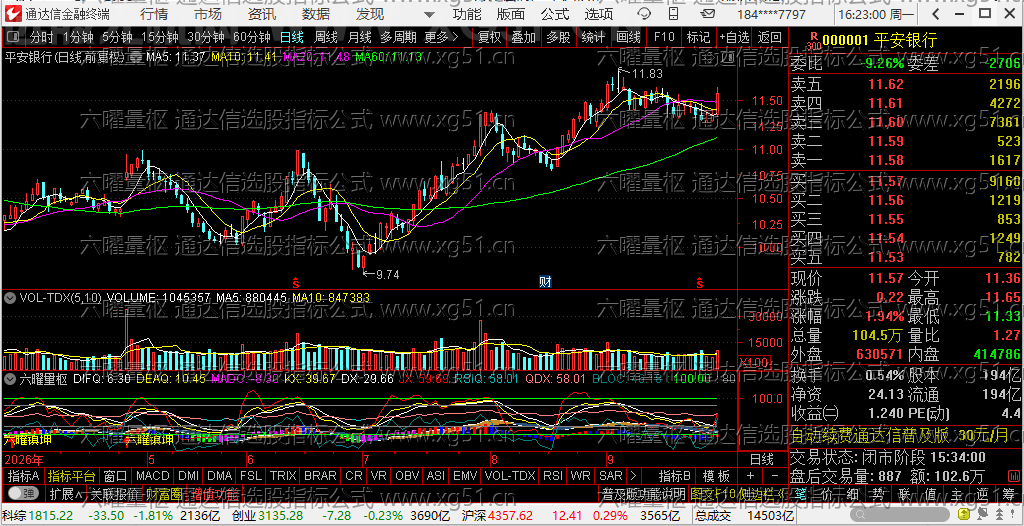Select the 月线 monthly period
The height and width of the screenshot is (526, 1024).
360,37
